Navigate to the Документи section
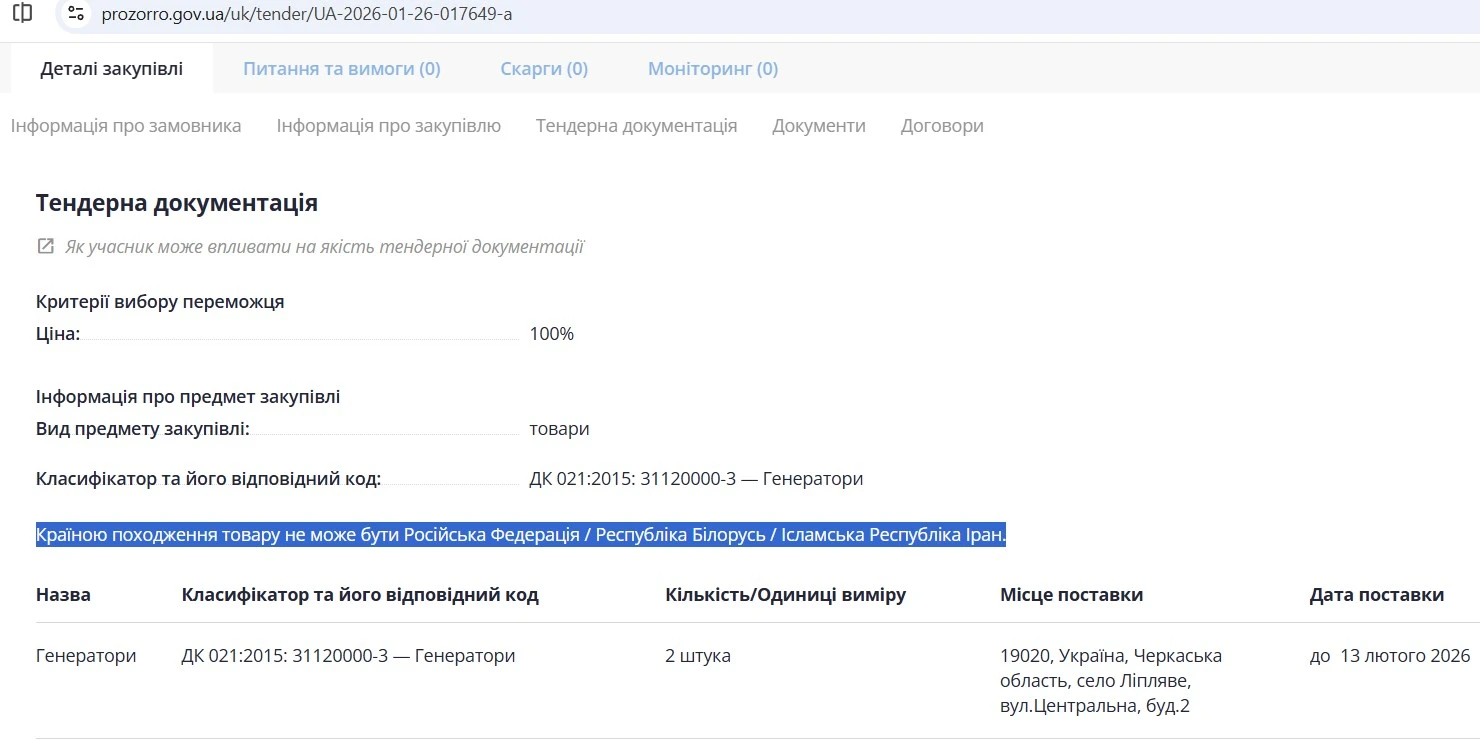This screenshot has width=1480, height=743. click(x=818, y=126)
